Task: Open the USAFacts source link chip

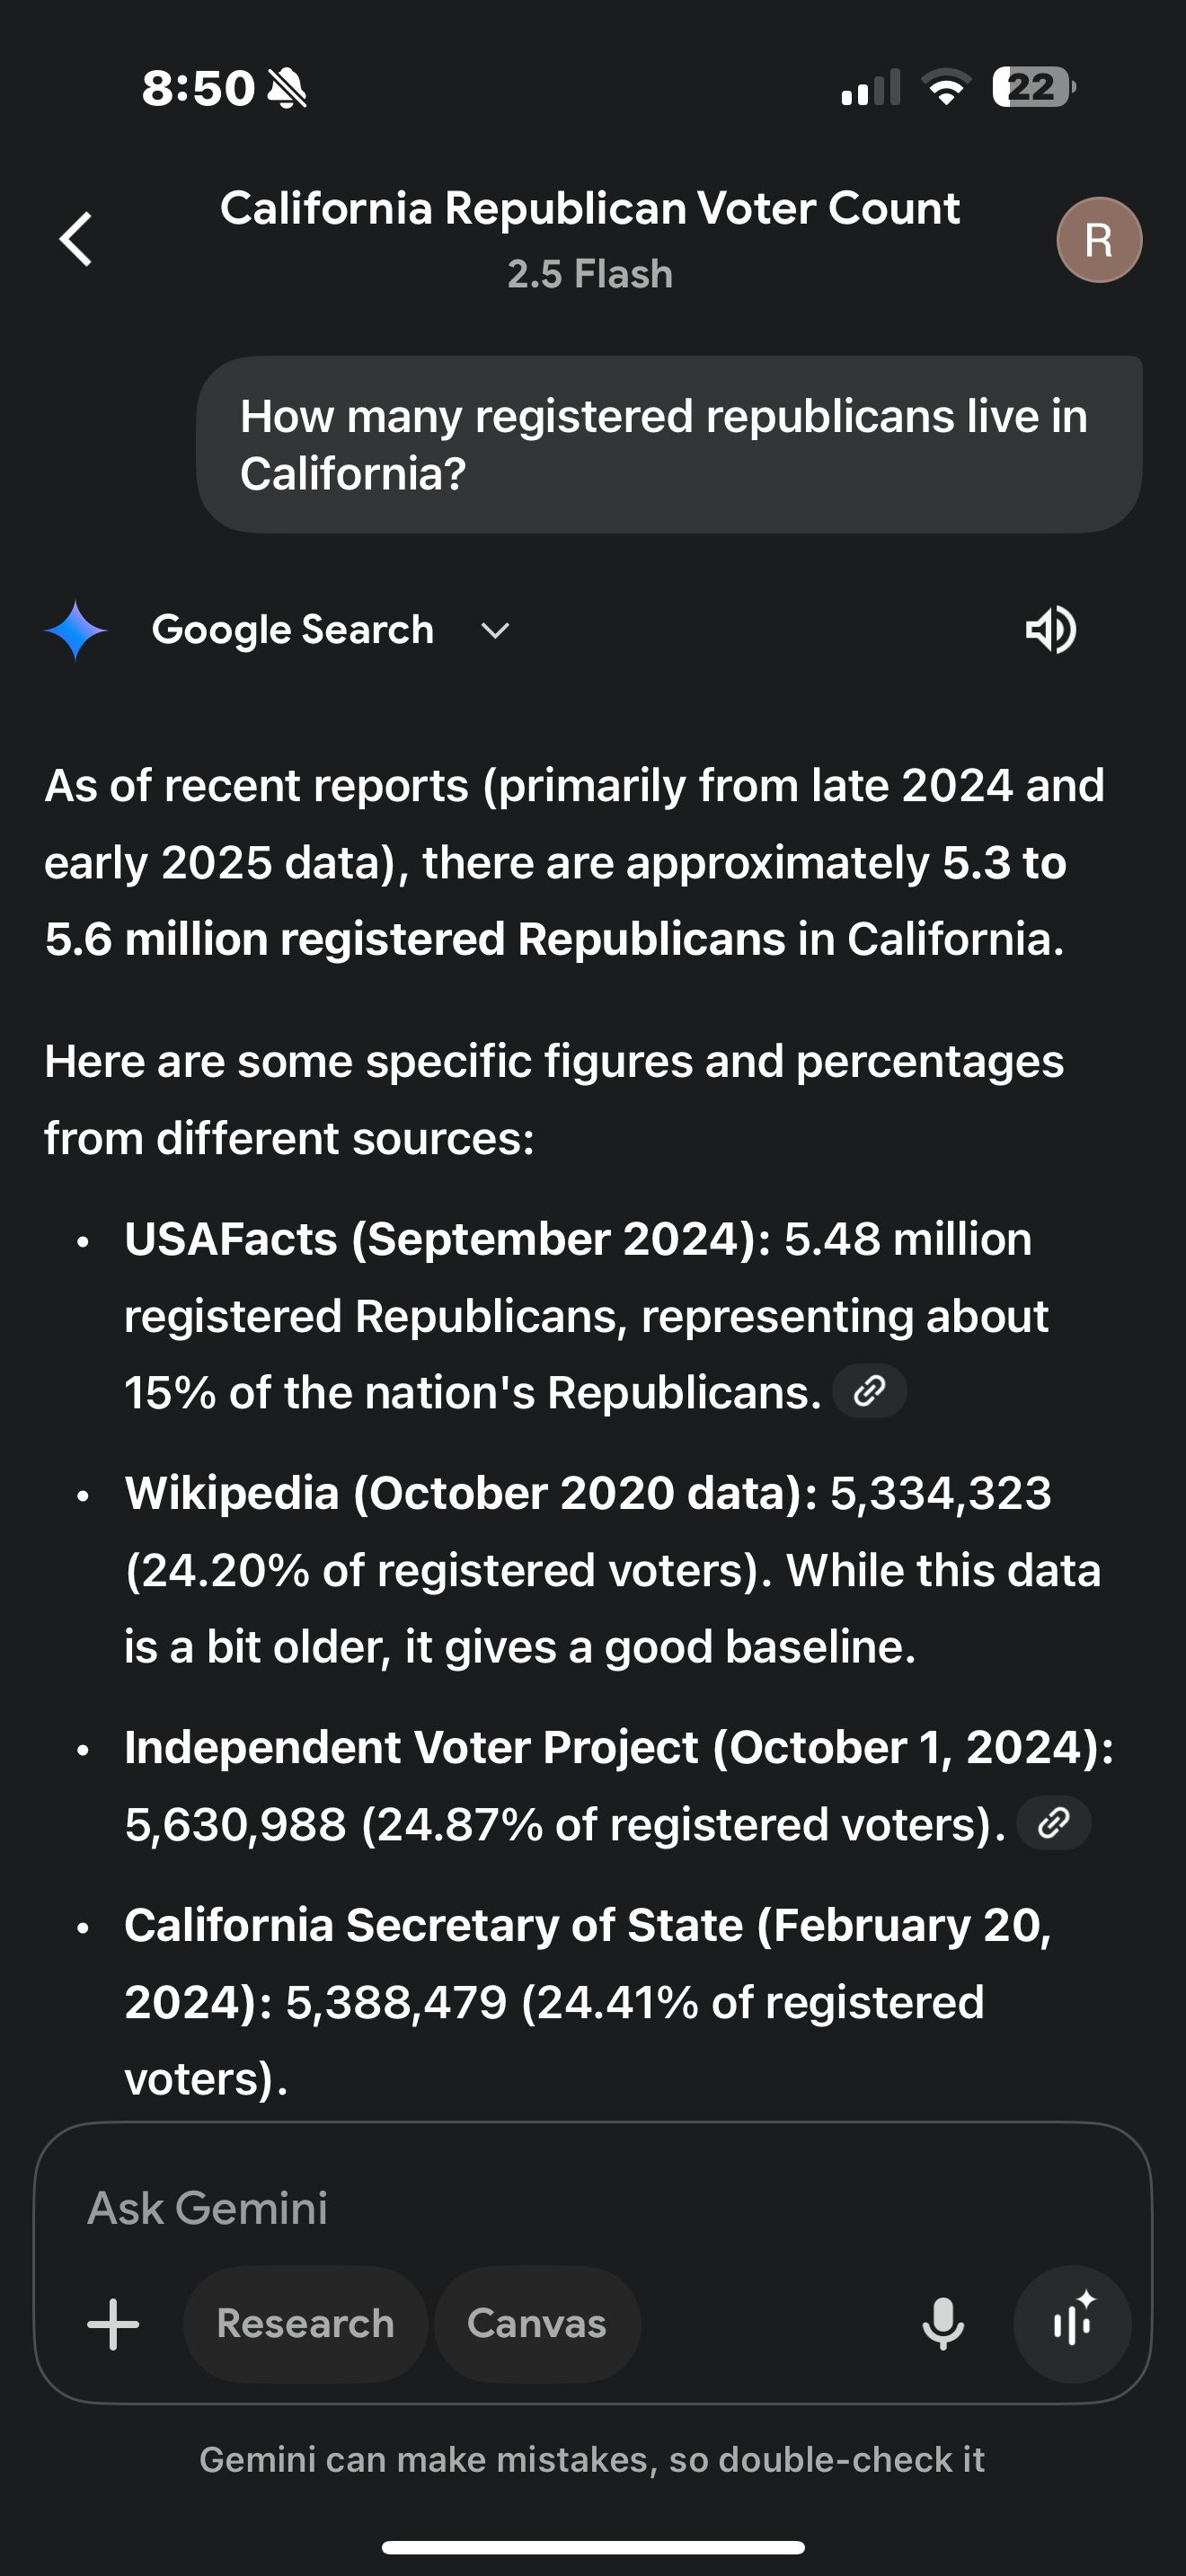Action: (x=869, y=1391)
